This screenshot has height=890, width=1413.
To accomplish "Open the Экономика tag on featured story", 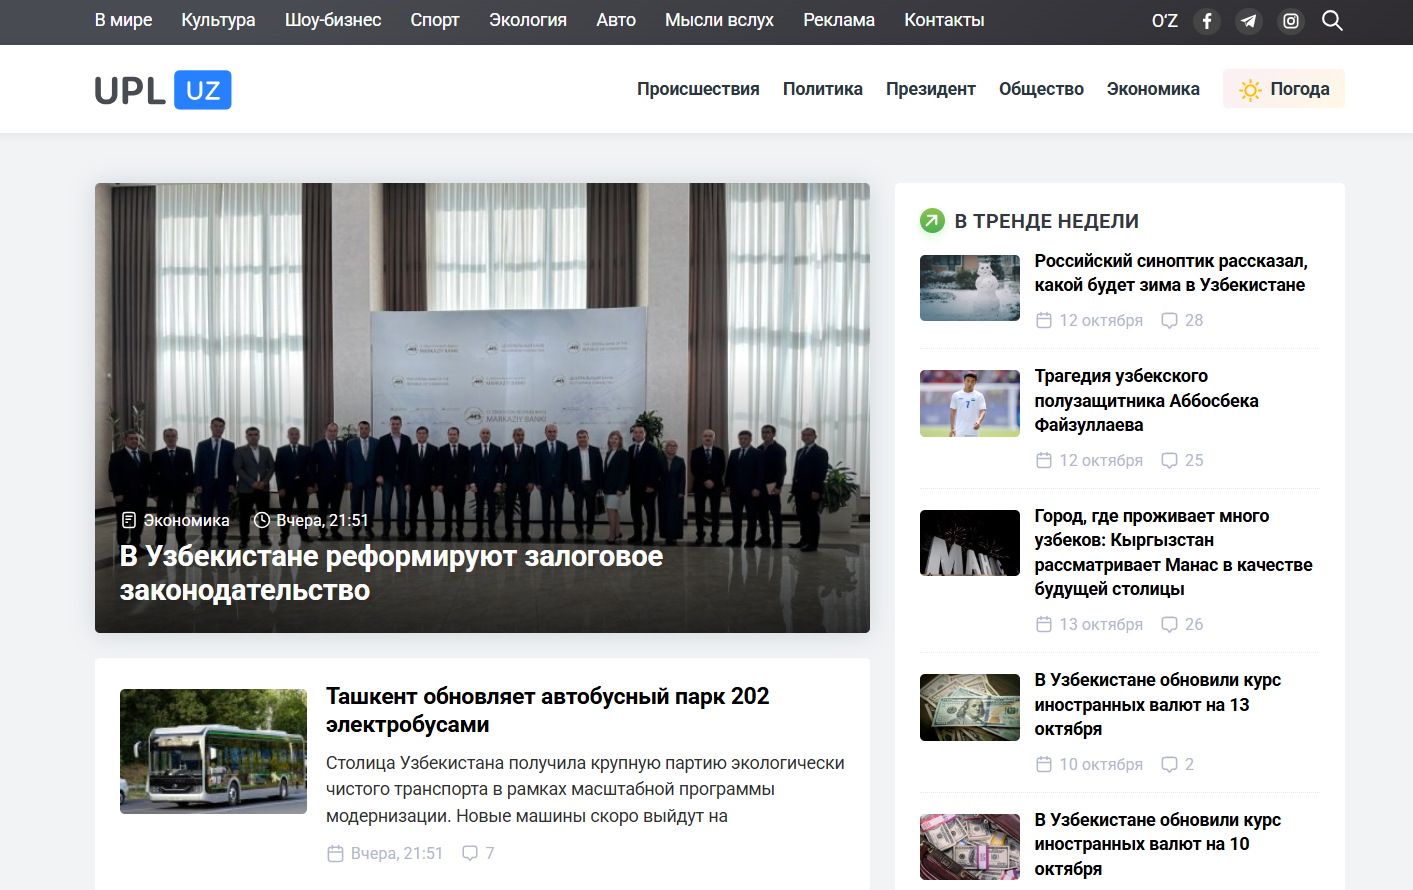I will 186,520.
